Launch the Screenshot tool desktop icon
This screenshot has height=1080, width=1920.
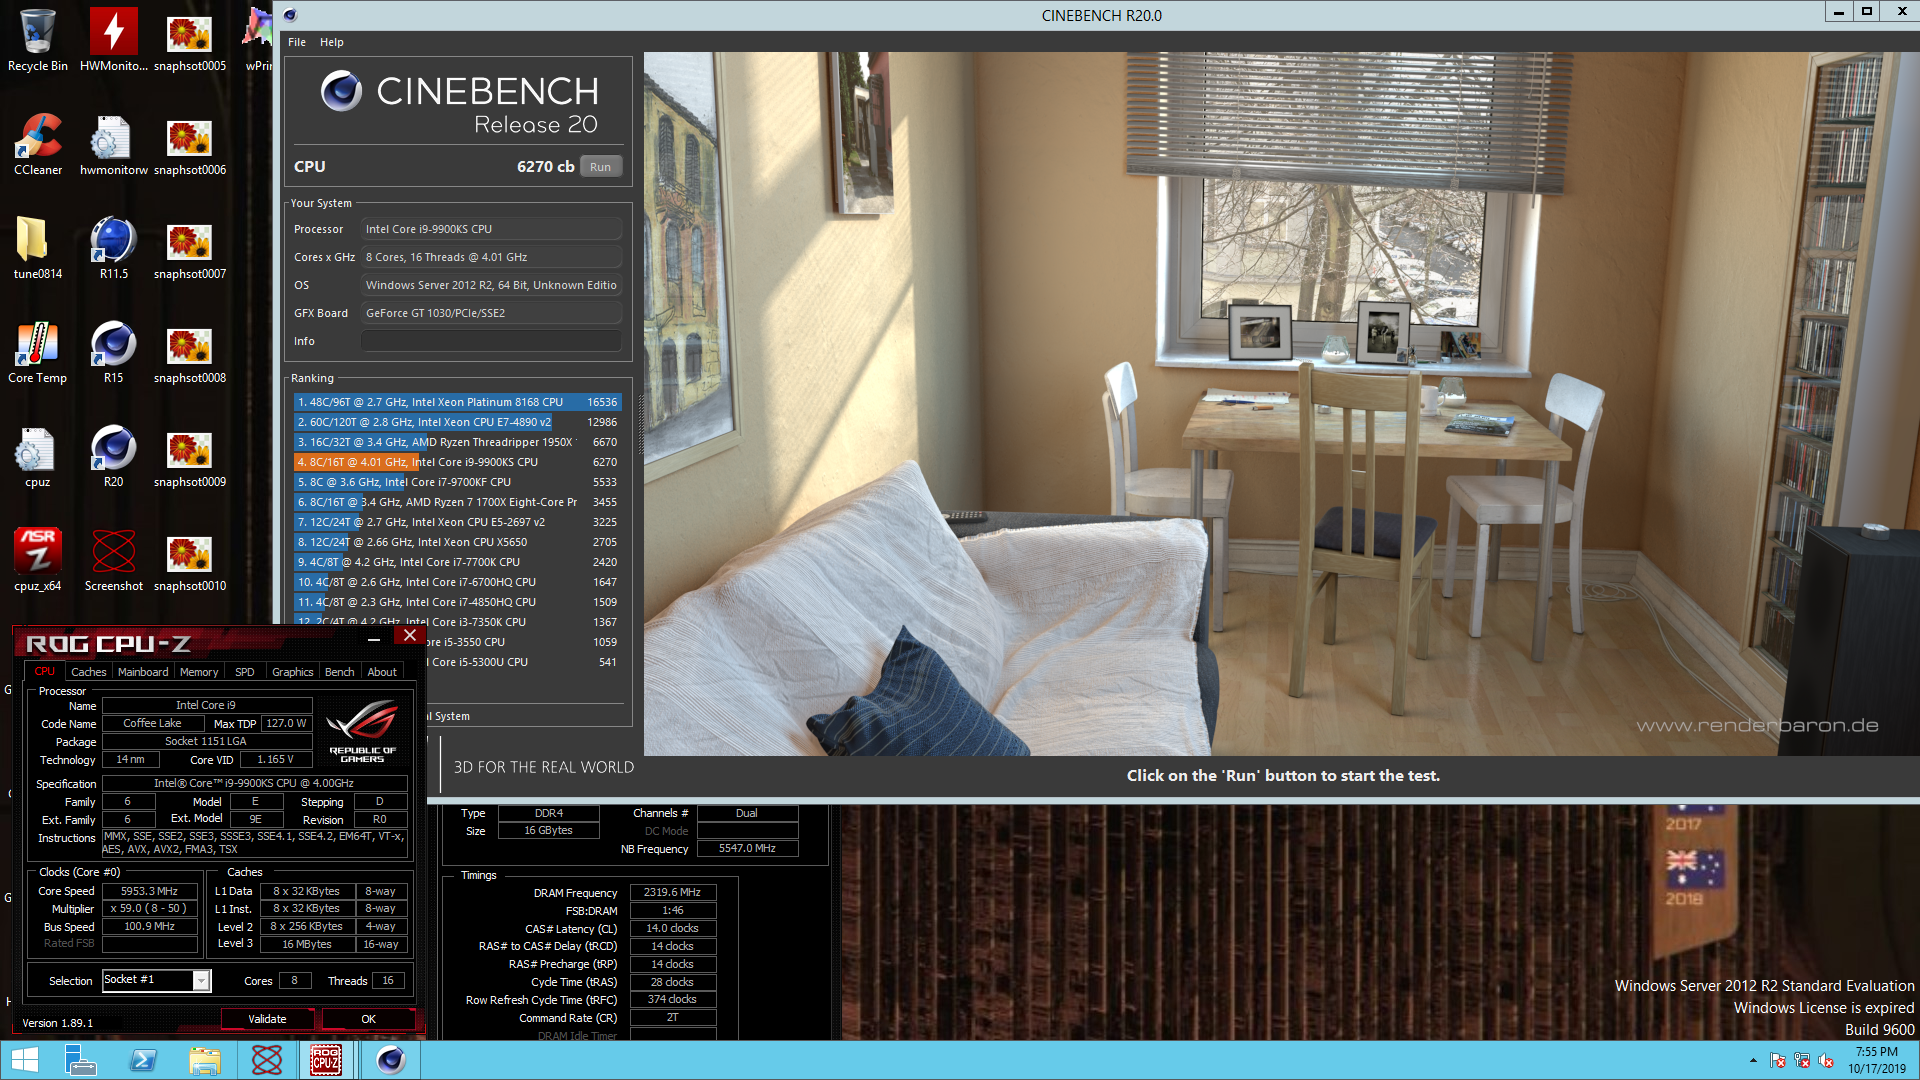tap(113, 560)
